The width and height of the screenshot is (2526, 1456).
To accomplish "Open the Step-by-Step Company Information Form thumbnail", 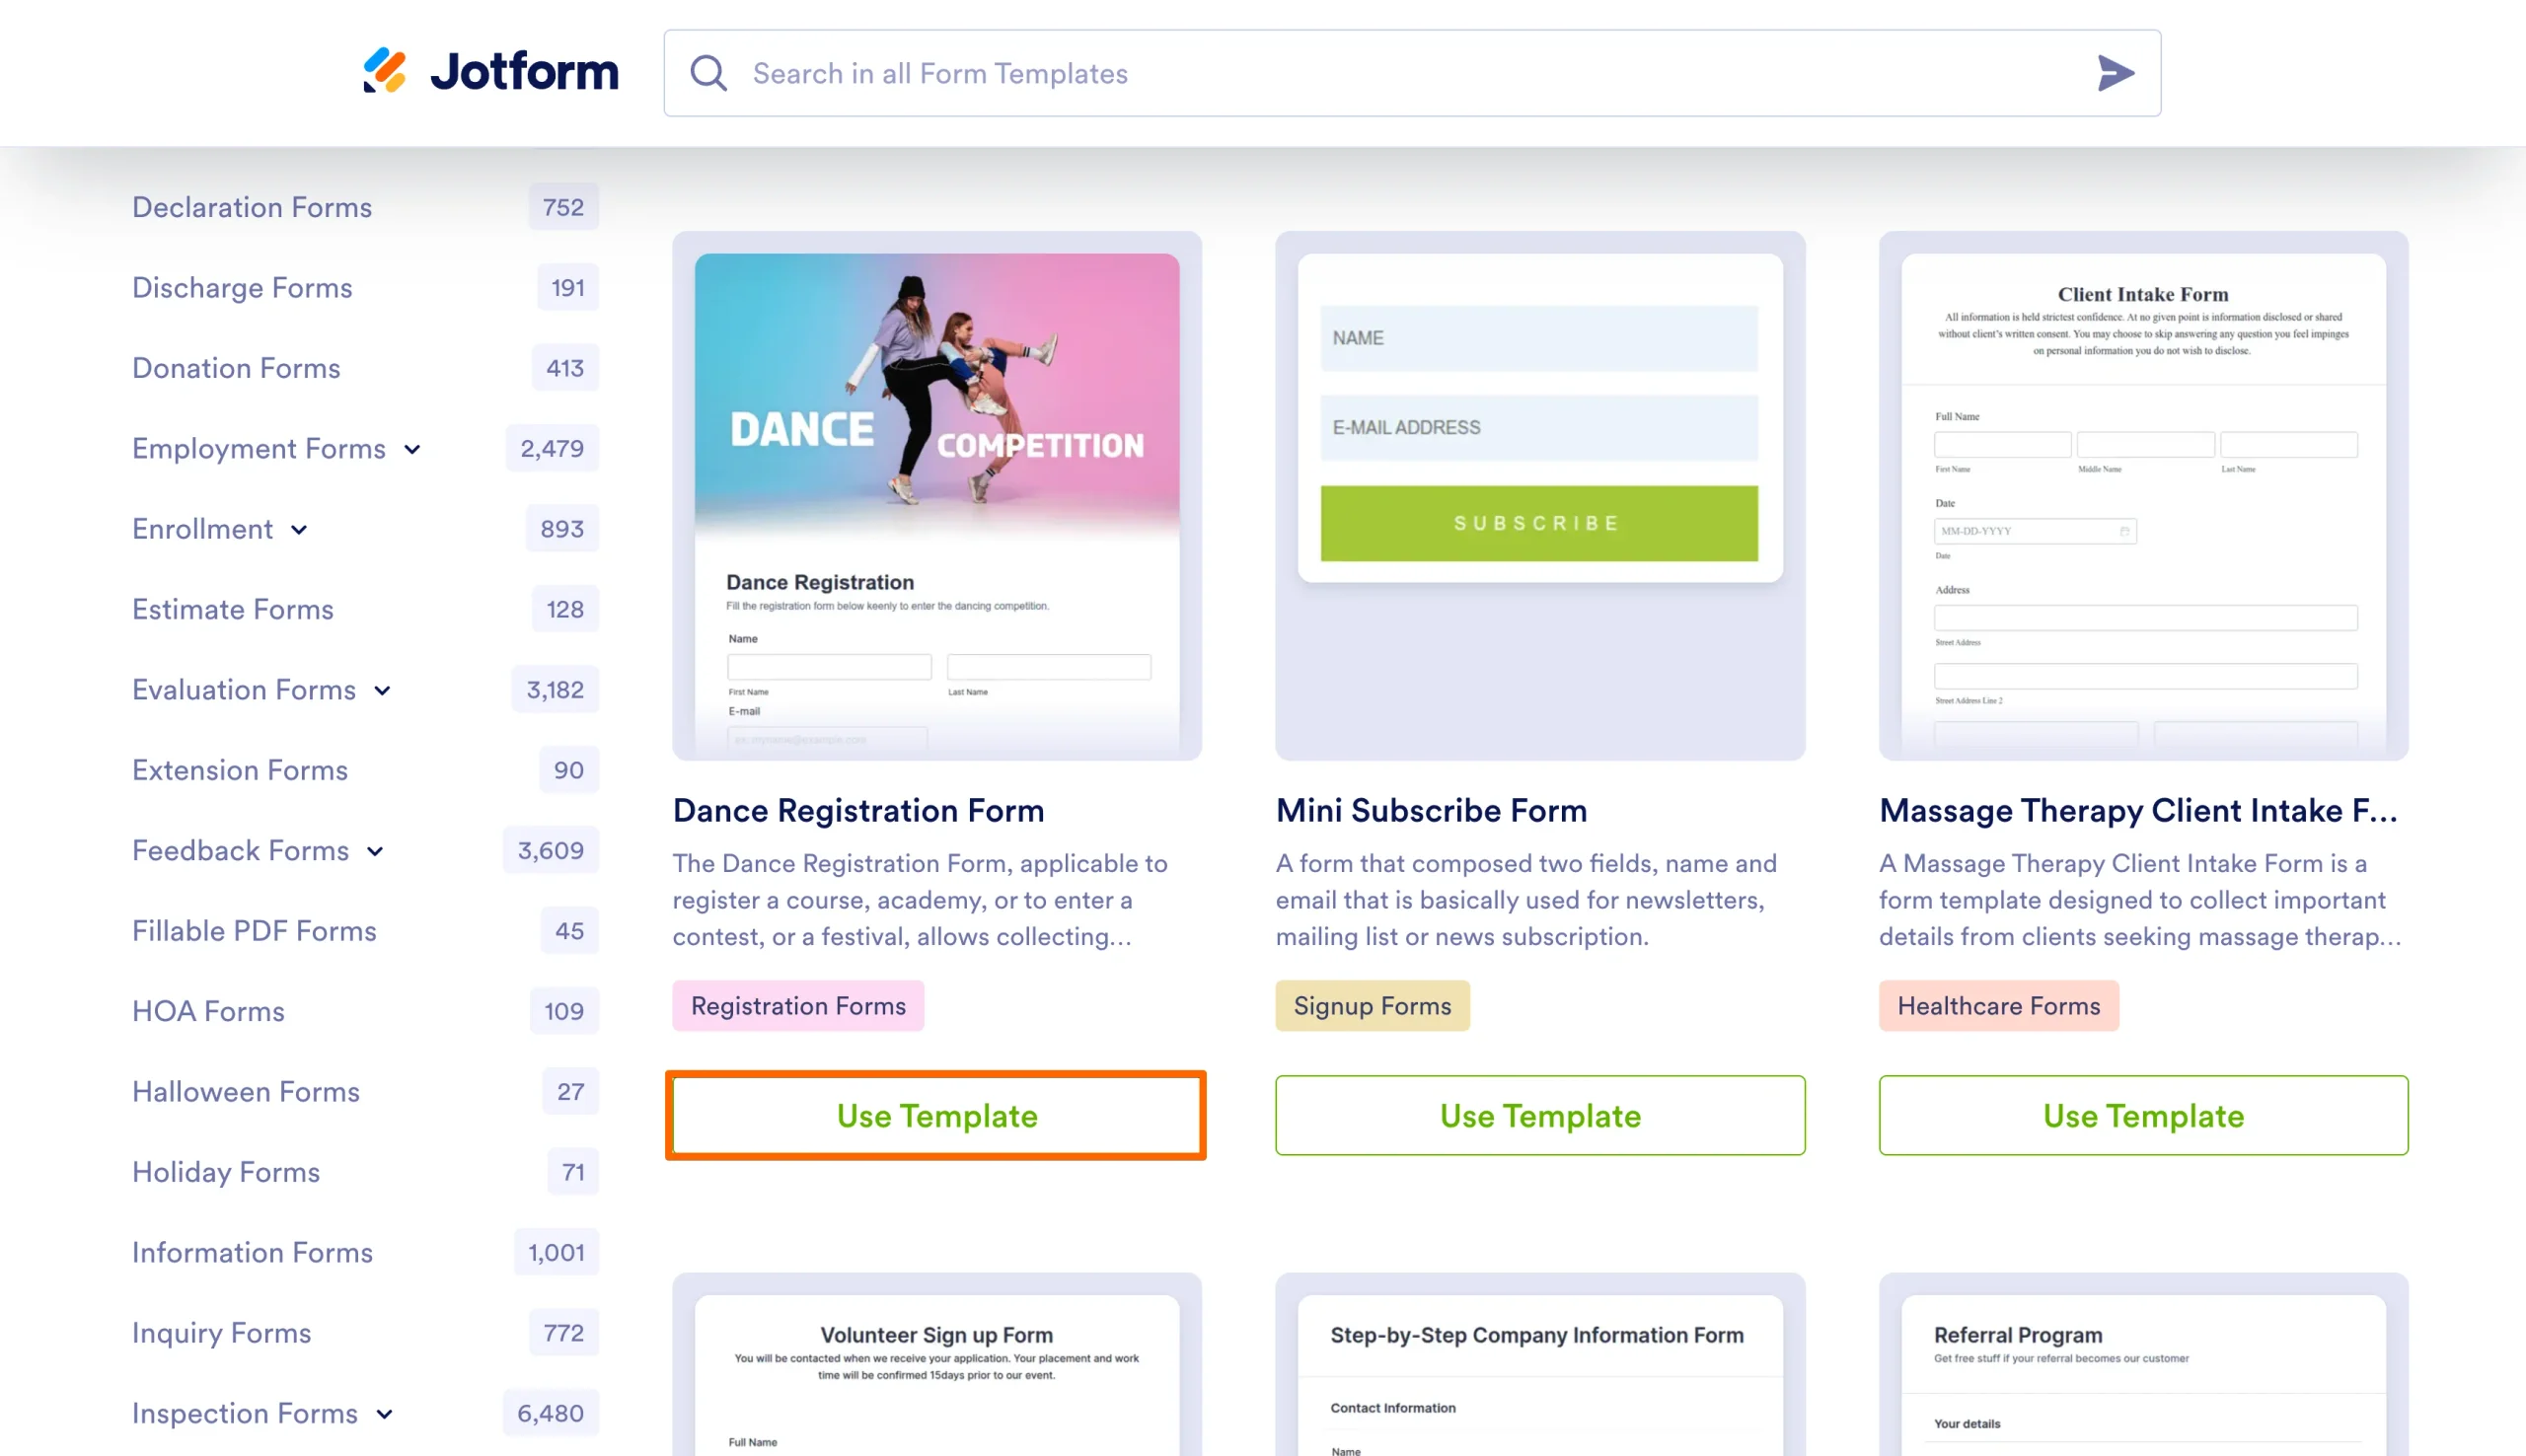I will click(1540, 1364).
